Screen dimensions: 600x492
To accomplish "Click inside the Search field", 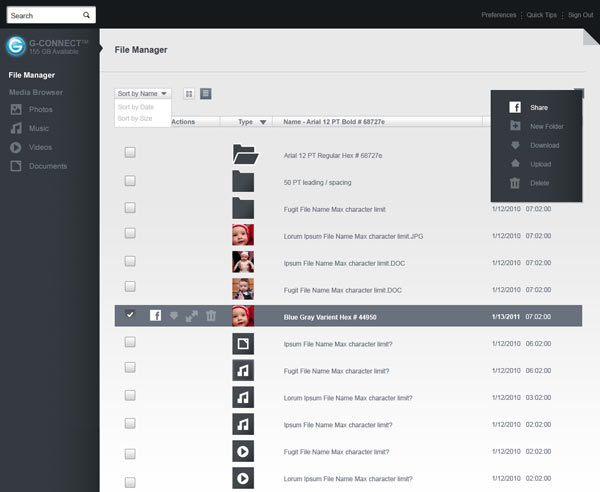I will pos(44,16).
